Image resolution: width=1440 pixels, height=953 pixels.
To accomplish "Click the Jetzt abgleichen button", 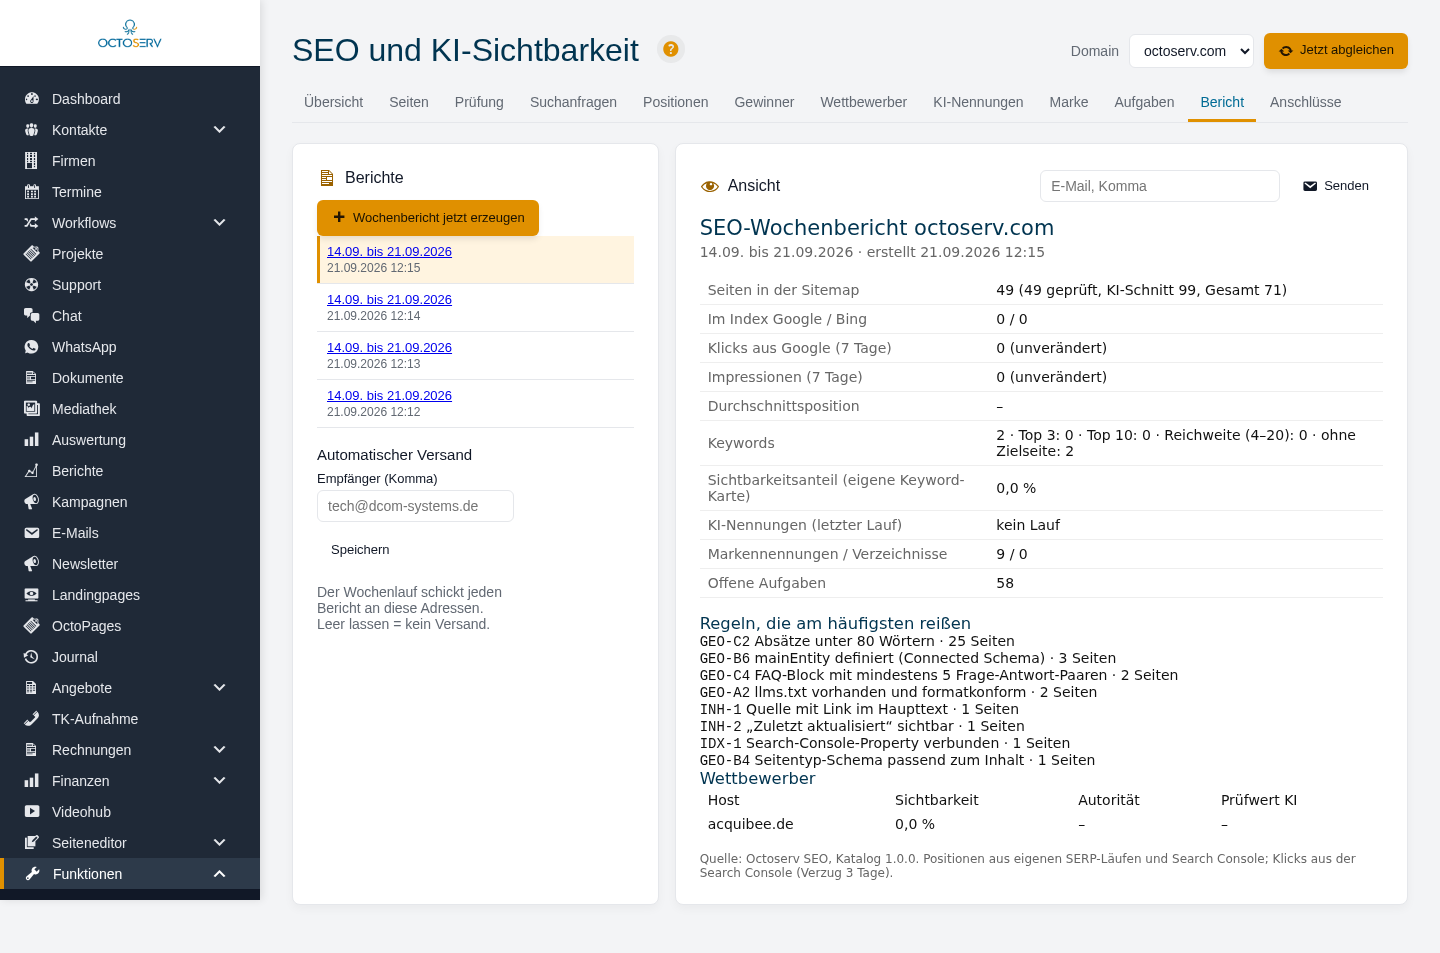I will 1336,51.
